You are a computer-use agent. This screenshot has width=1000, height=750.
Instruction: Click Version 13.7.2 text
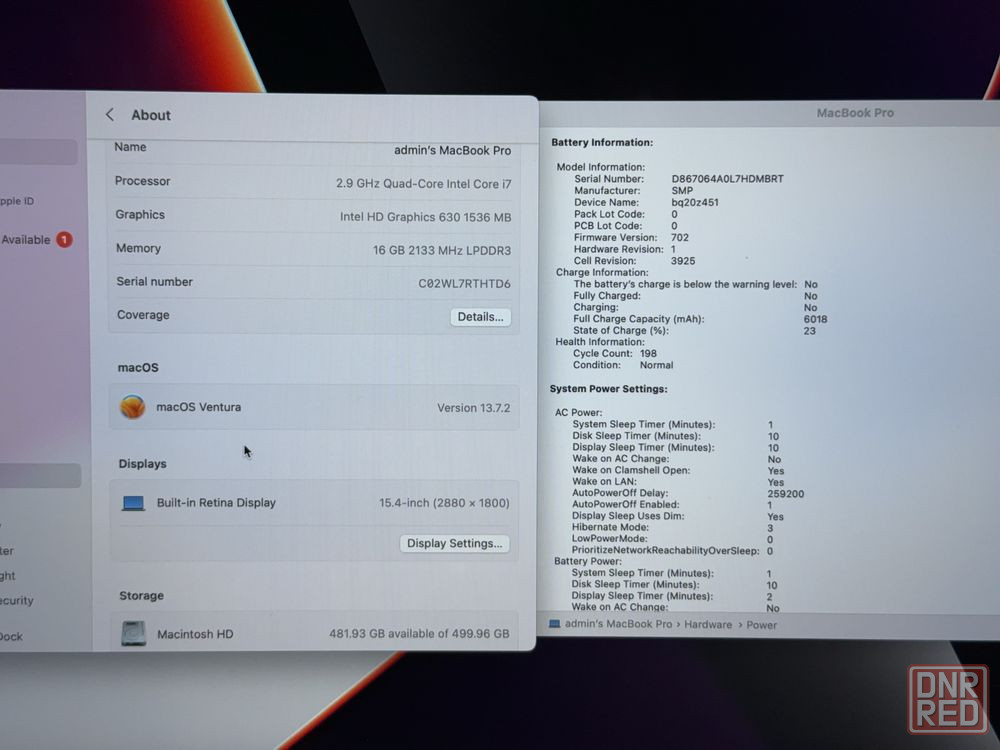(473, 408)
